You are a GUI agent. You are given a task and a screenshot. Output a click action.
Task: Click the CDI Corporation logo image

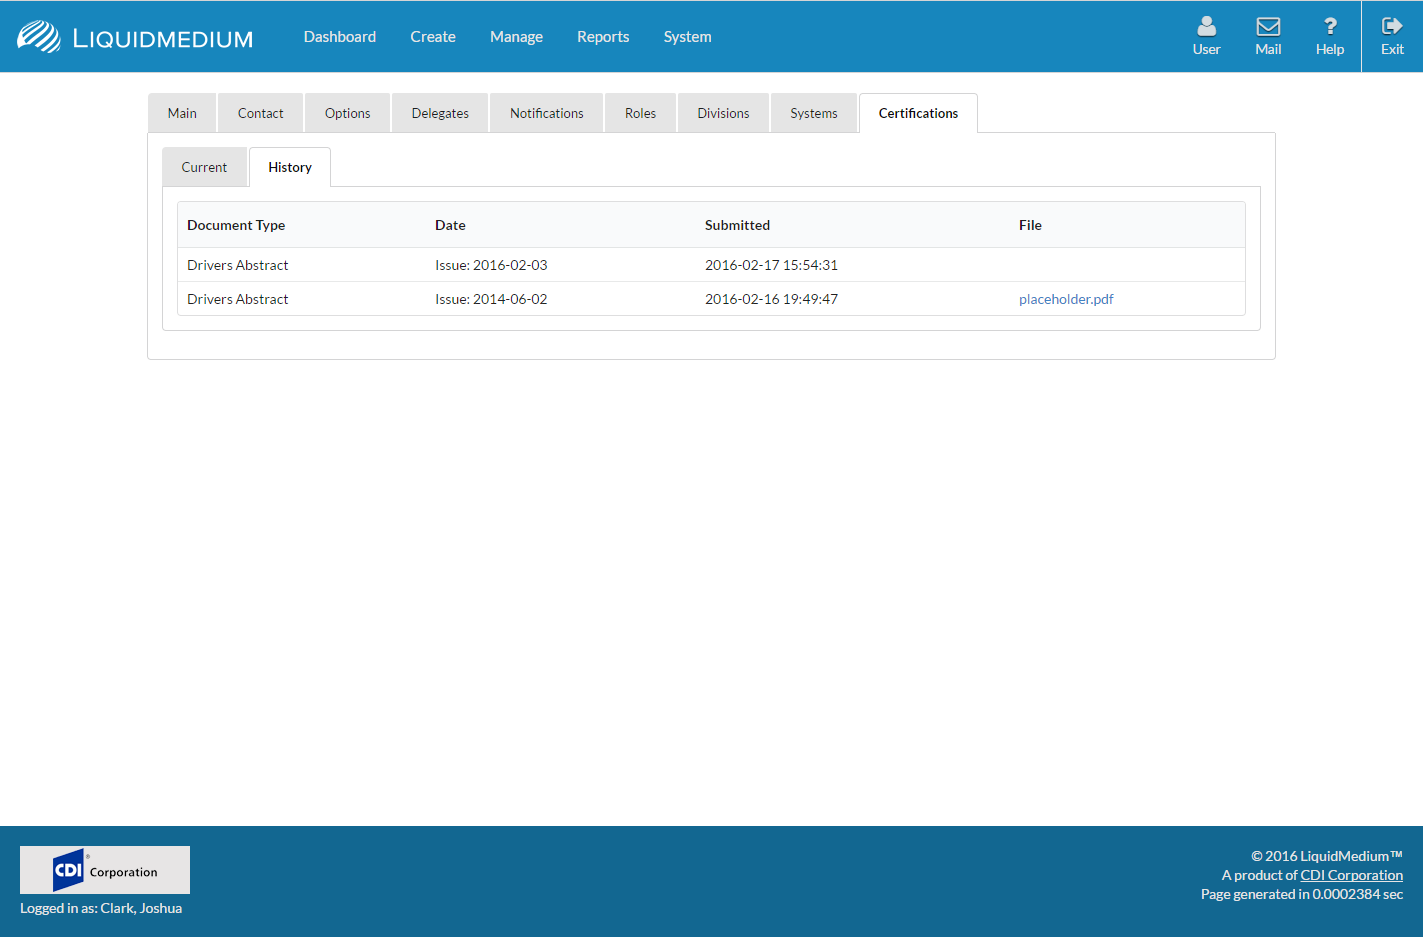click(105, 870)
